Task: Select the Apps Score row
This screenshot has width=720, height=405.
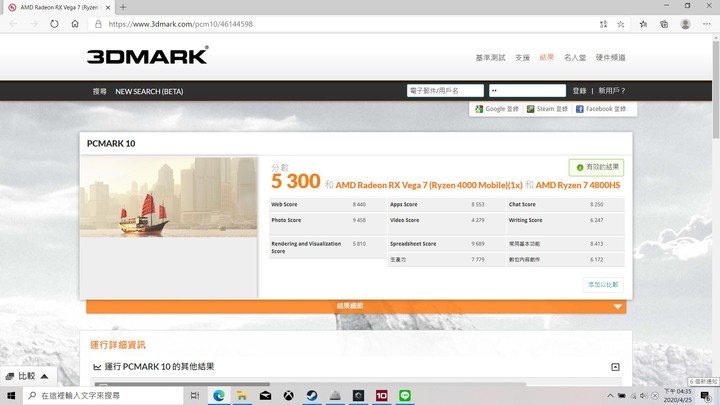Action: [446, 204]
